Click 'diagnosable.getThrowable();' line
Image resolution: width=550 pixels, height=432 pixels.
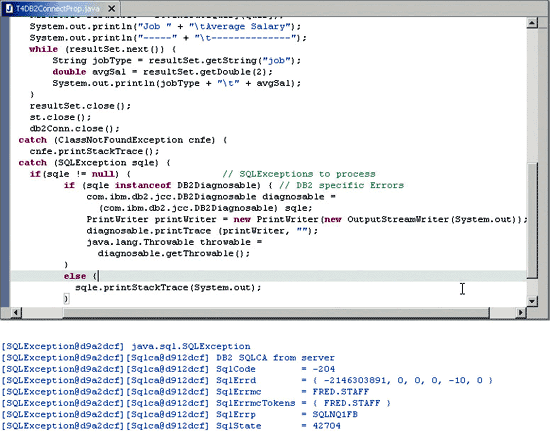coord(174,253)
